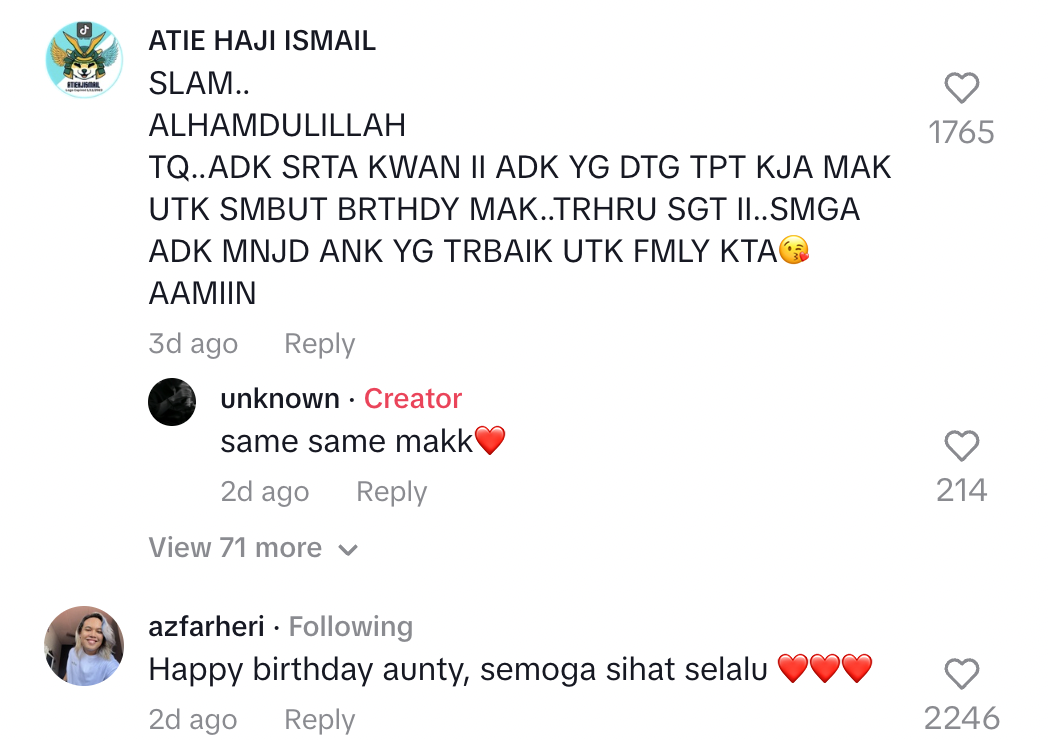
Task: Expand replies with View 71 more
Action: point(253,548)
